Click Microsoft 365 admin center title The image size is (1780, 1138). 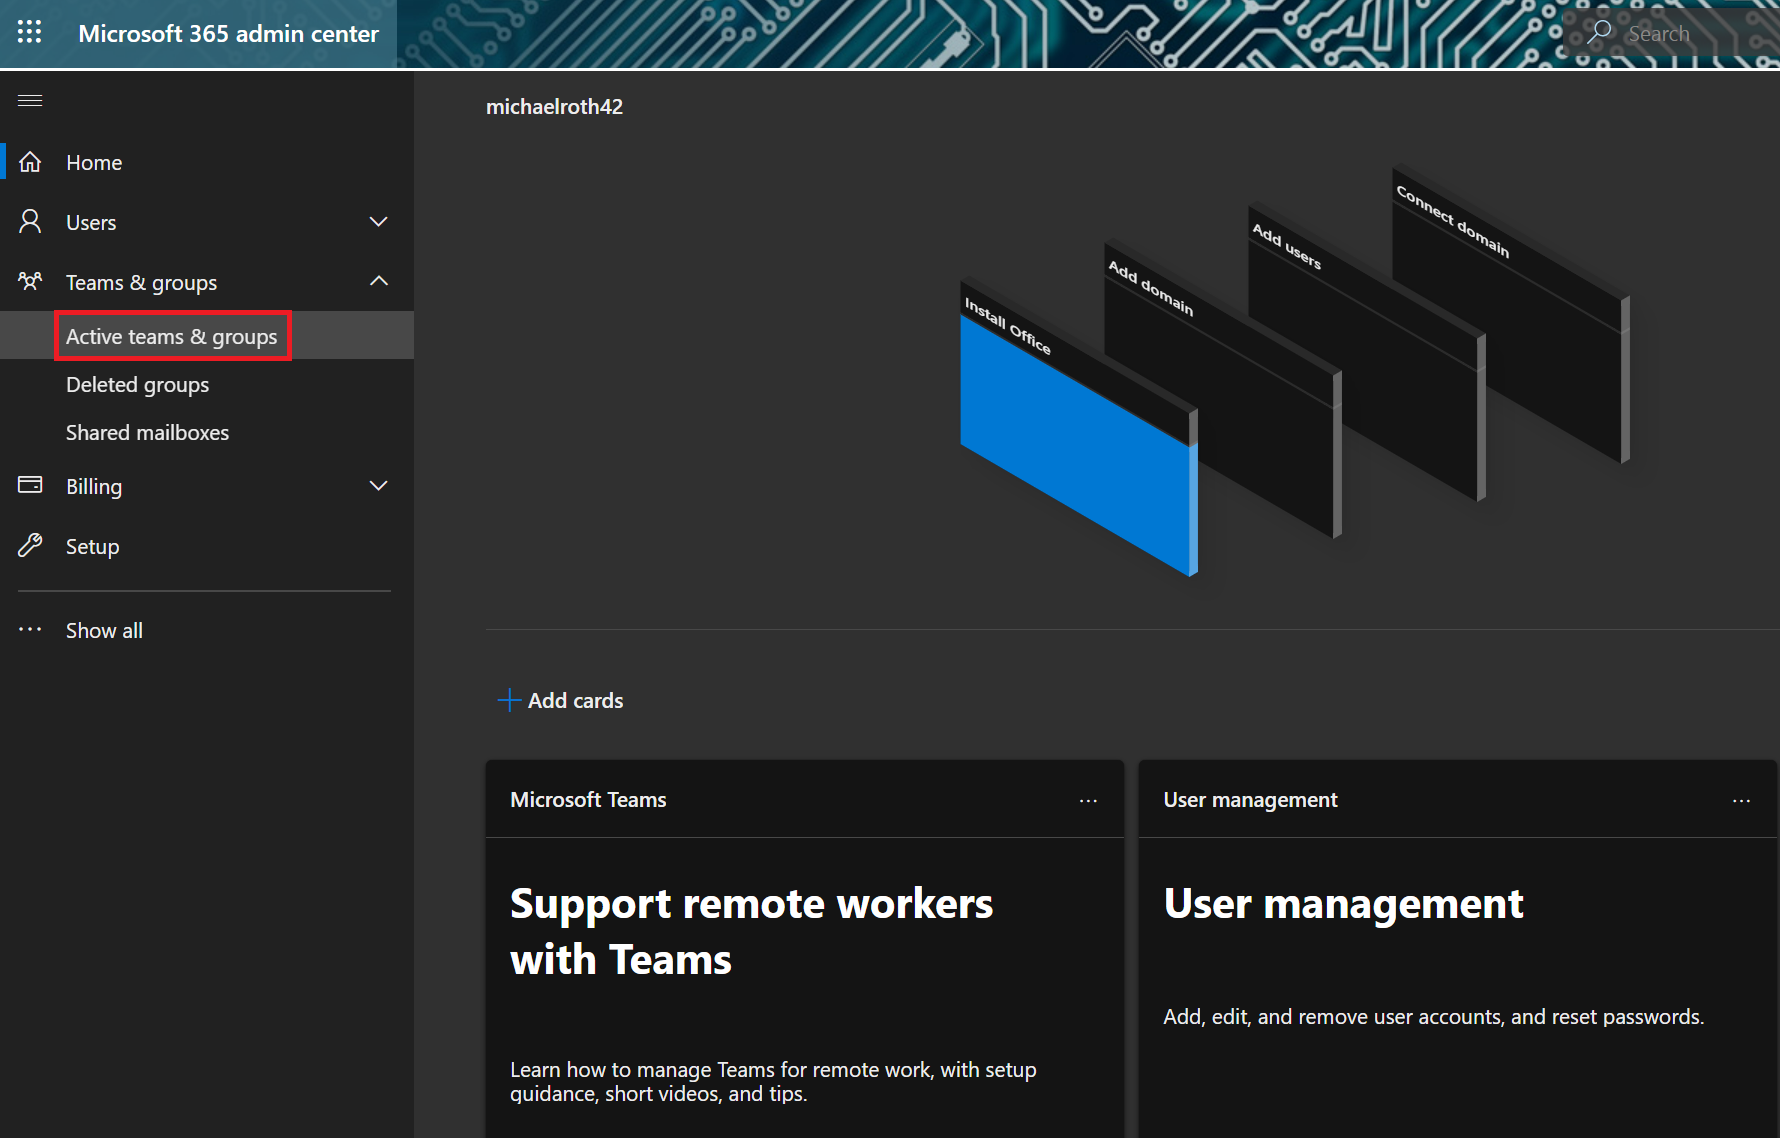228,33
